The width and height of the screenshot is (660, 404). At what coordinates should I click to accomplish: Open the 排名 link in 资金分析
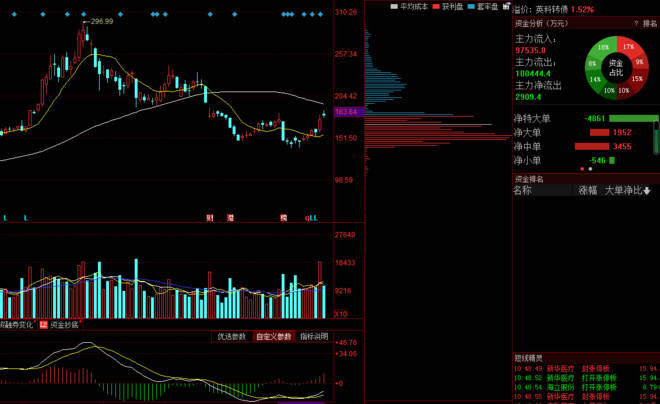point(650,24)
